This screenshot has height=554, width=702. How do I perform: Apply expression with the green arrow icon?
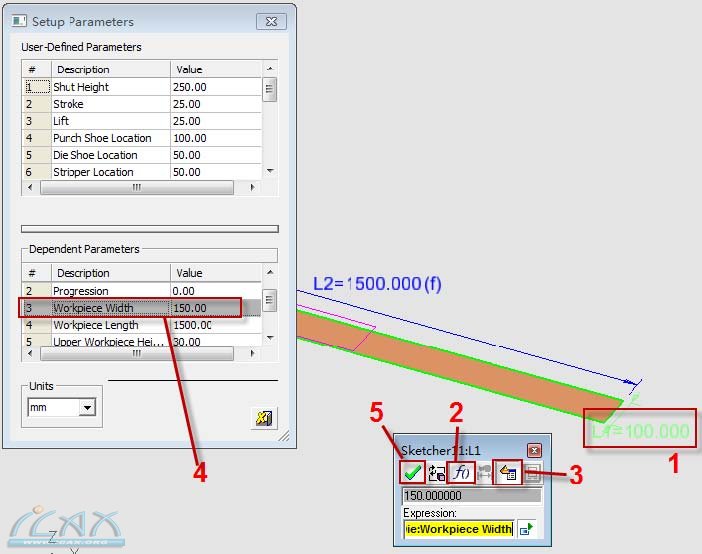[526, 529]
